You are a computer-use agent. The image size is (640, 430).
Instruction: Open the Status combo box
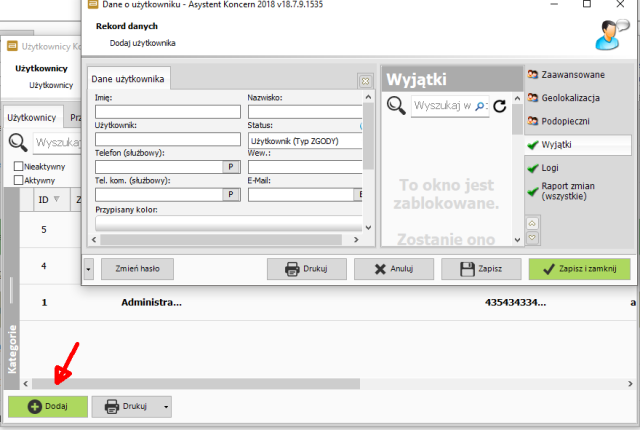pyautogui.click(x=305, y=141)
